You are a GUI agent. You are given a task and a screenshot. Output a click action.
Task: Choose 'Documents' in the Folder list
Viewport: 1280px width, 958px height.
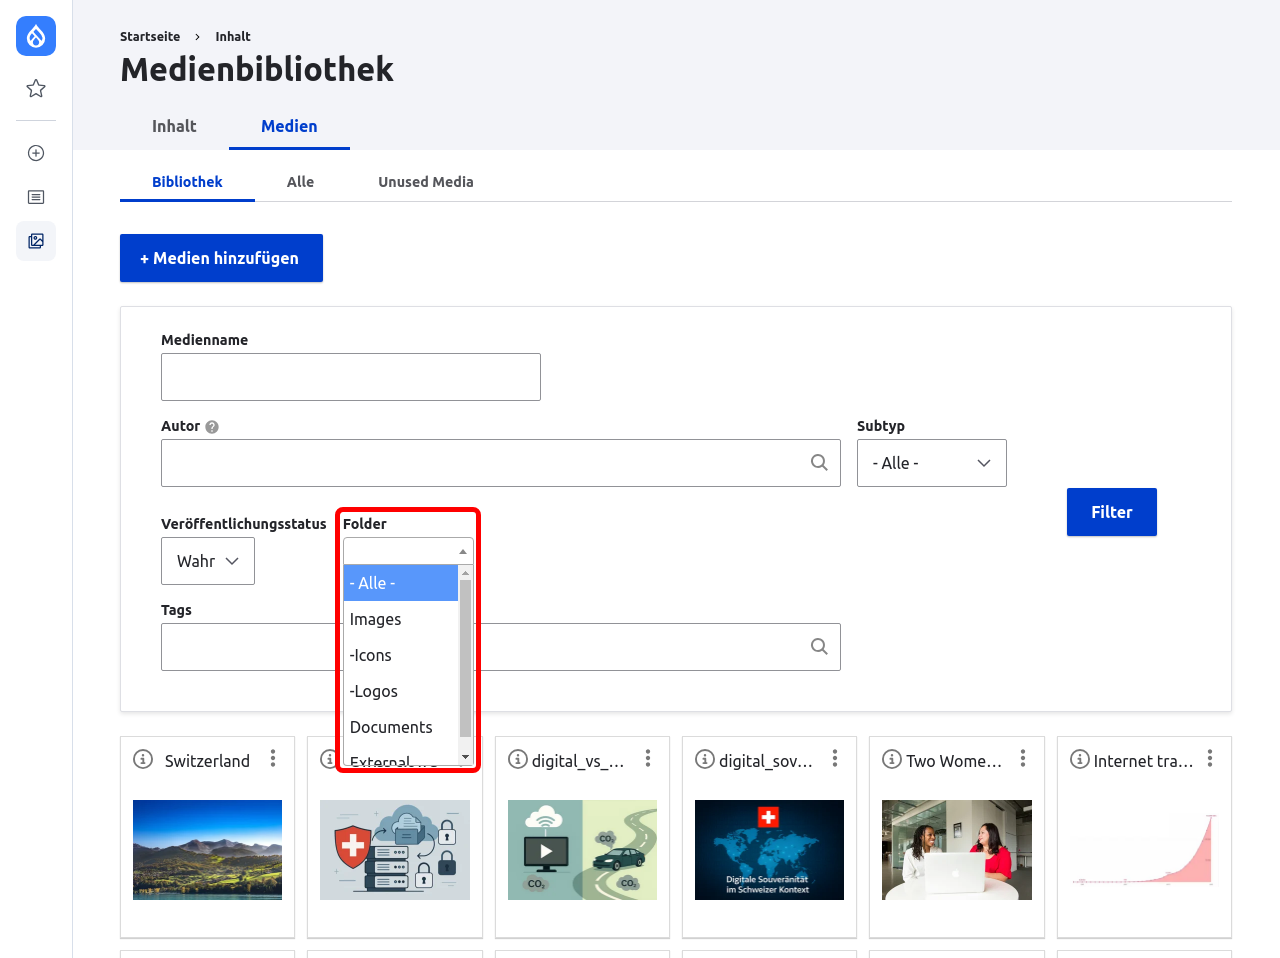401,727
